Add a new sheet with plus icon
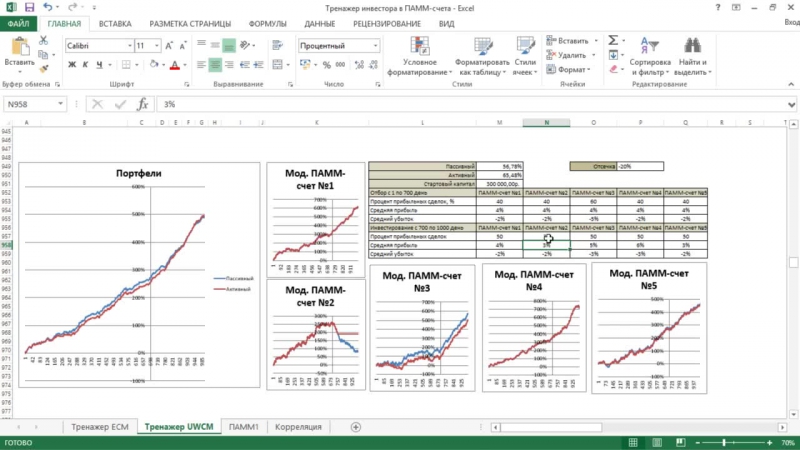Image resolution: width=800 pixels, height=450 pixels. tap(356, 427)
